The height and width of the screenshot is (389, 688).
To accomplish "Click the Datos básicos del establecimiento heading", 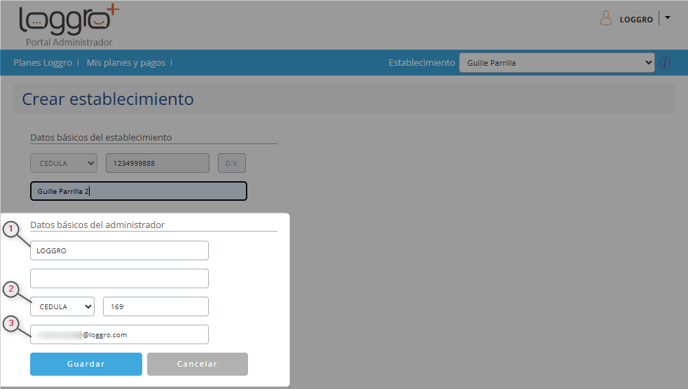I will pos(101,137).
